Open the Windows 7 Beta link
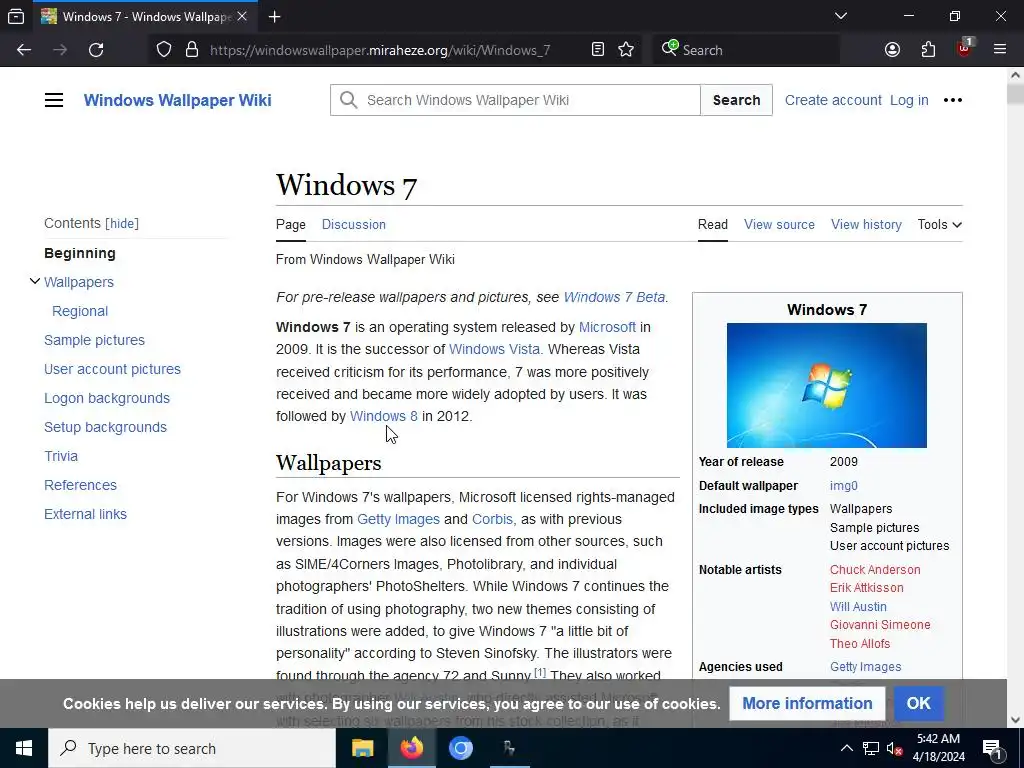 click(x=614, y=297)
